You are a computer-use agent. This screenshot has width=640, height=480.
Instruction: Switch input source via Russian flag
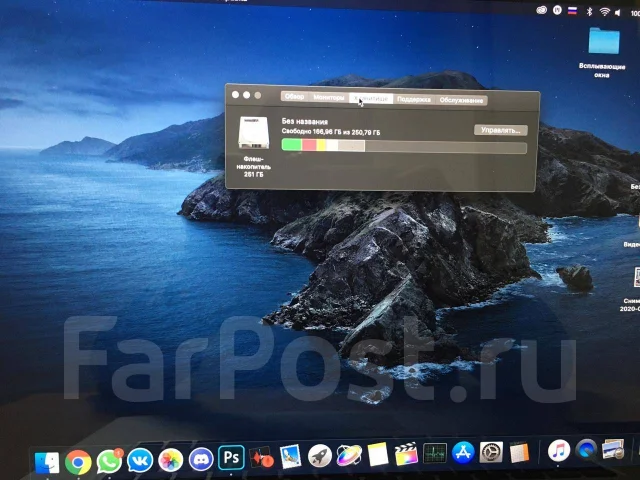(x=572, y=11)
